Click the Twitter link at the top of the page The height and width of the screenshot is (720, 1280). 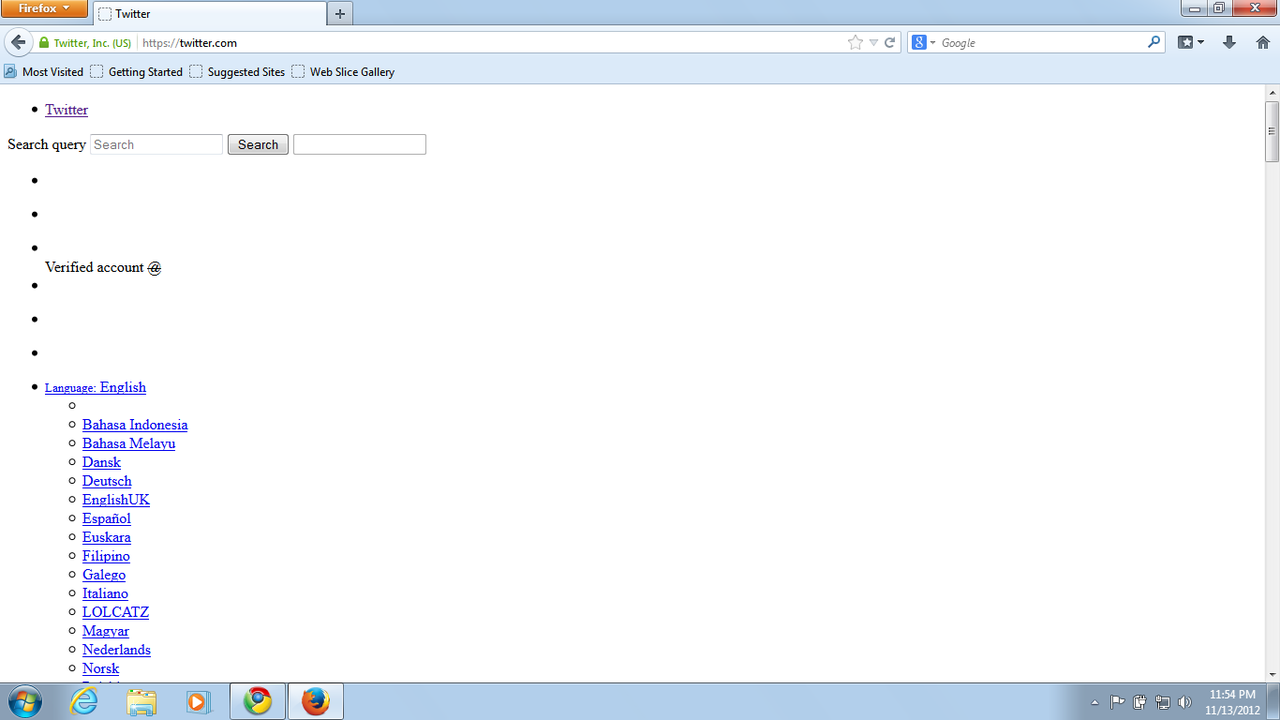pyautogui.click(x=66, y=110)
